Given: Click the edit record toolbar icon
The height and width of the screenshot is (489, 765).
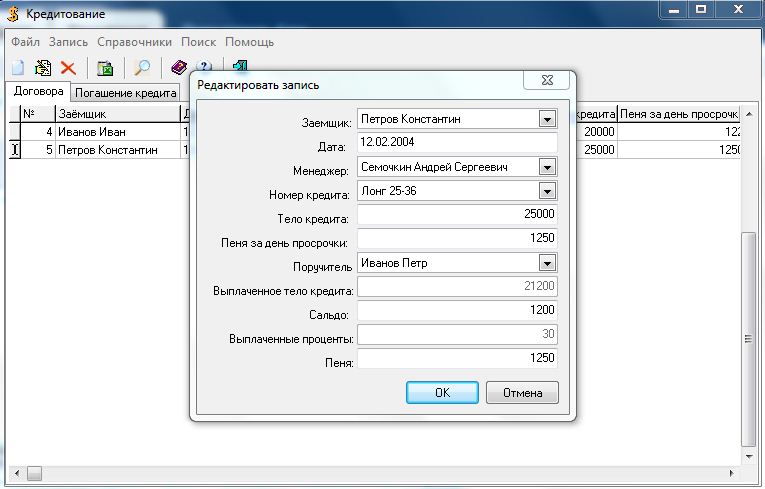Looking at the screenshot, I should tap(43, 68).
